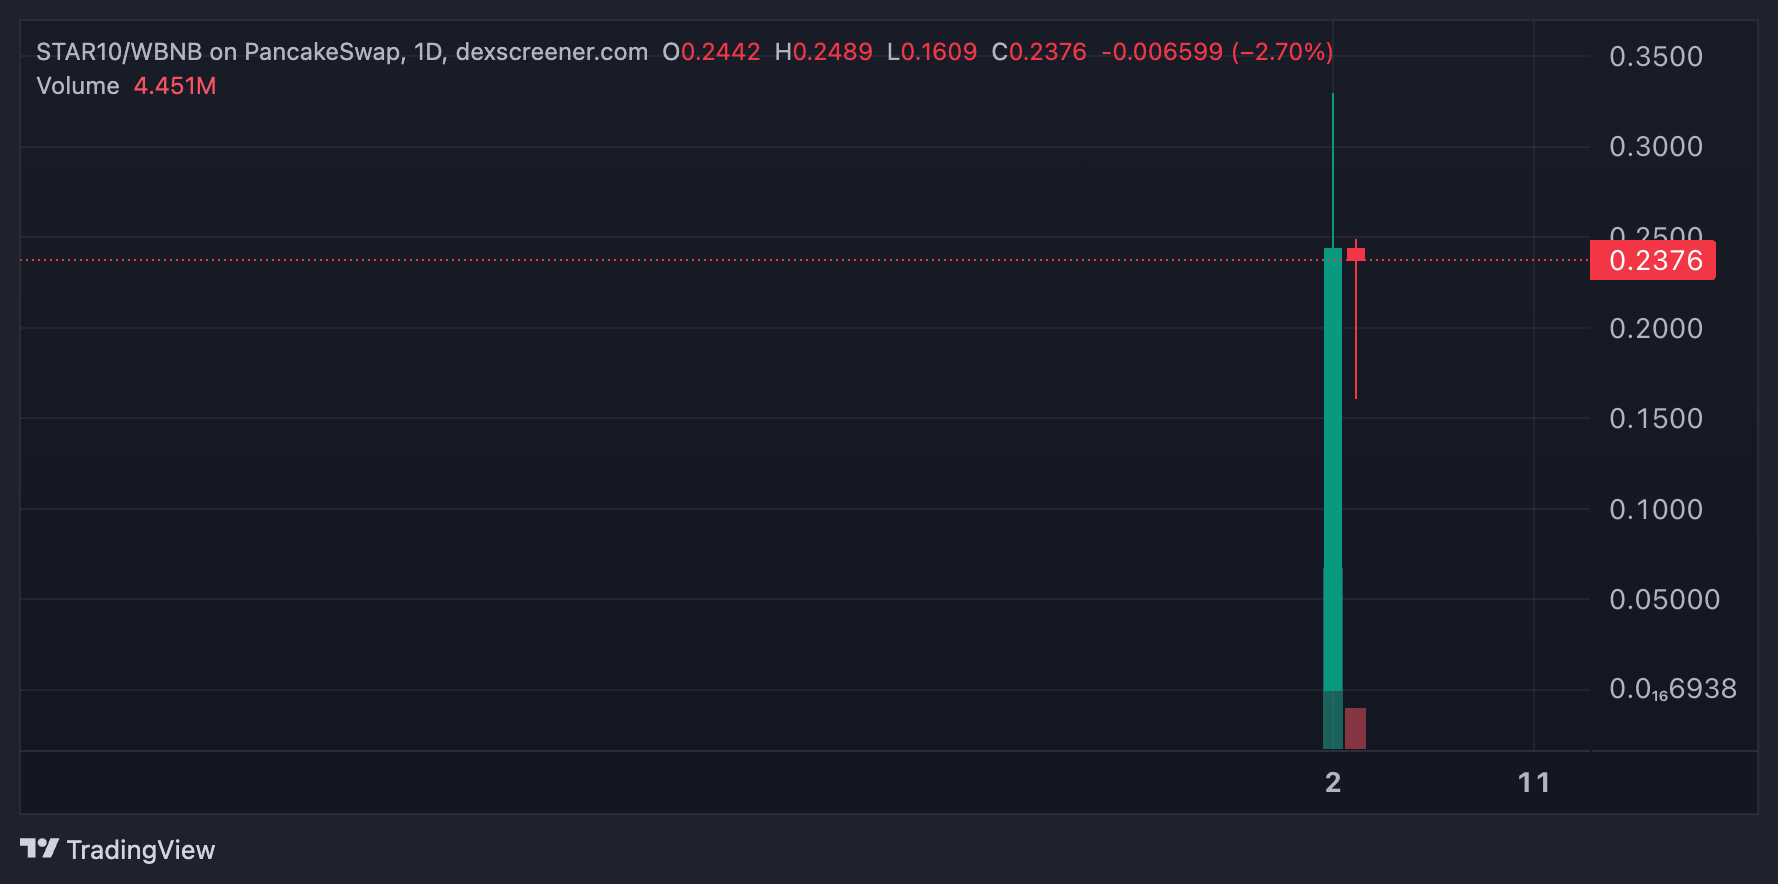The width and height of the screenshot is (1778, 884).
Task: Click the 0.3500 price axis label
Action: [1656, 57]
